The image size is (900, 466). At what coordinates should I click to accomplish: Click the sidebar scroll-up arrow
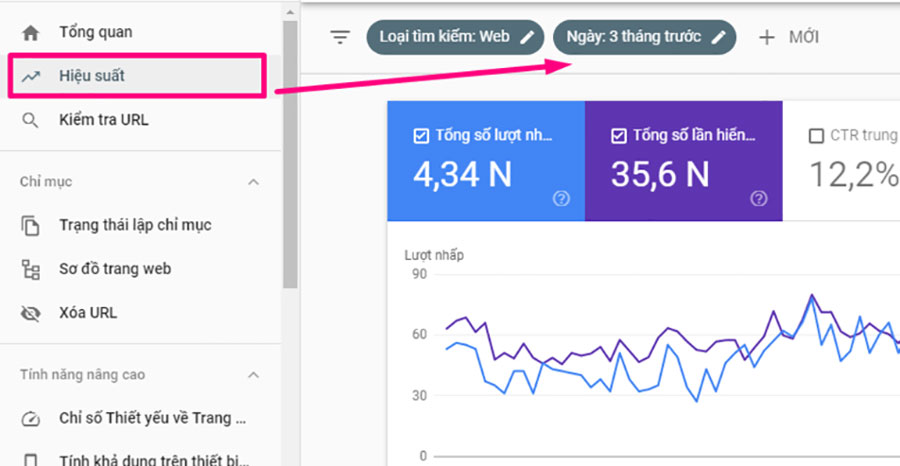point(290,11)
